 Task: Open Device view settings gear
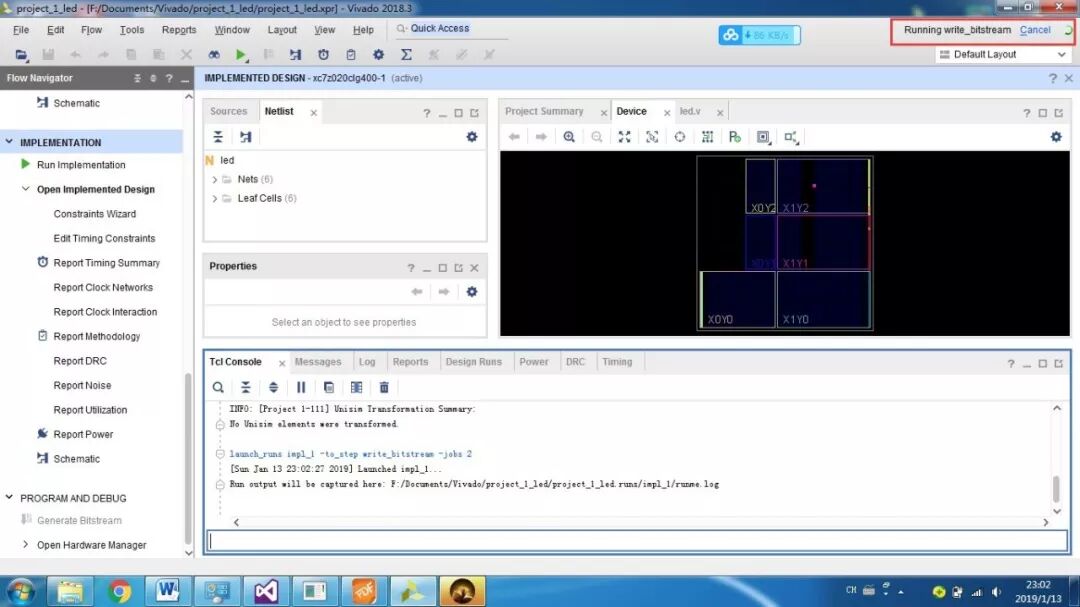point(1056,136)
